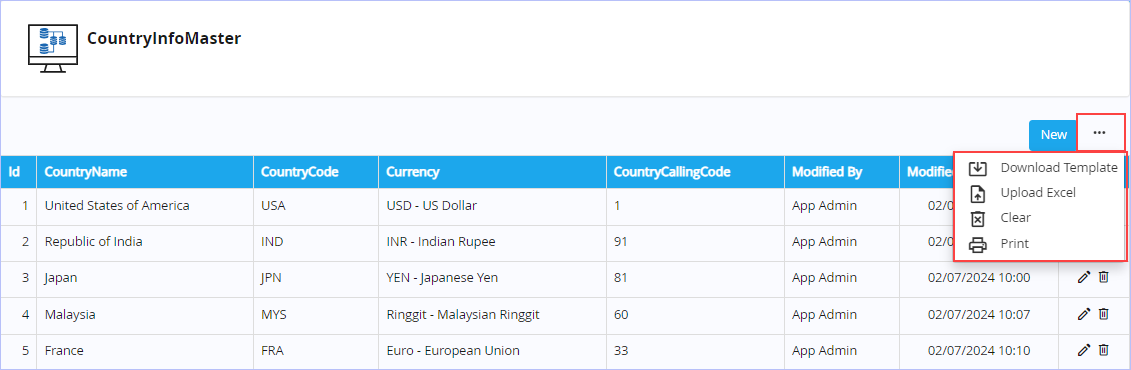Select Download Template from the menu

pyautogui.click(x=1059, y=168)
